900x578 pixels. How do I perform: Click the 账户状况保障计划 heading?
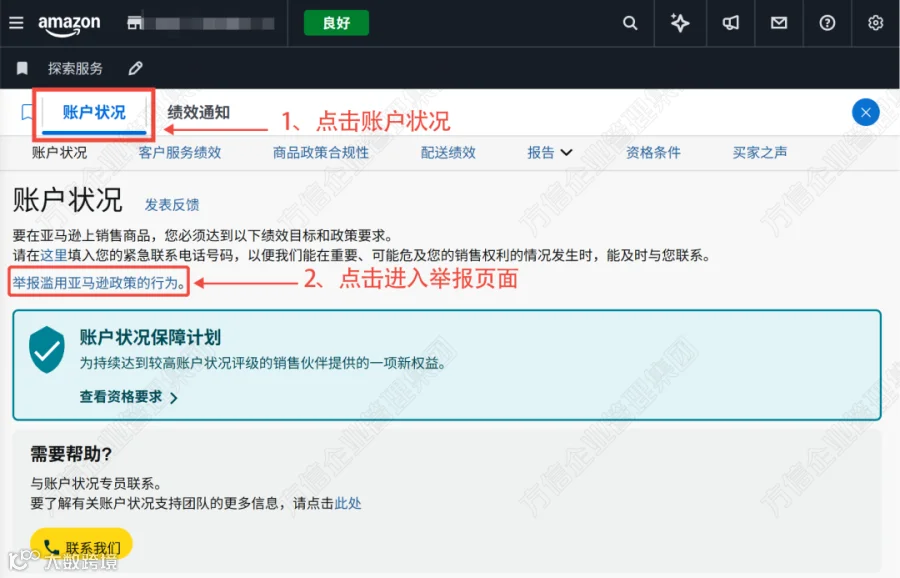coord(150,338)
